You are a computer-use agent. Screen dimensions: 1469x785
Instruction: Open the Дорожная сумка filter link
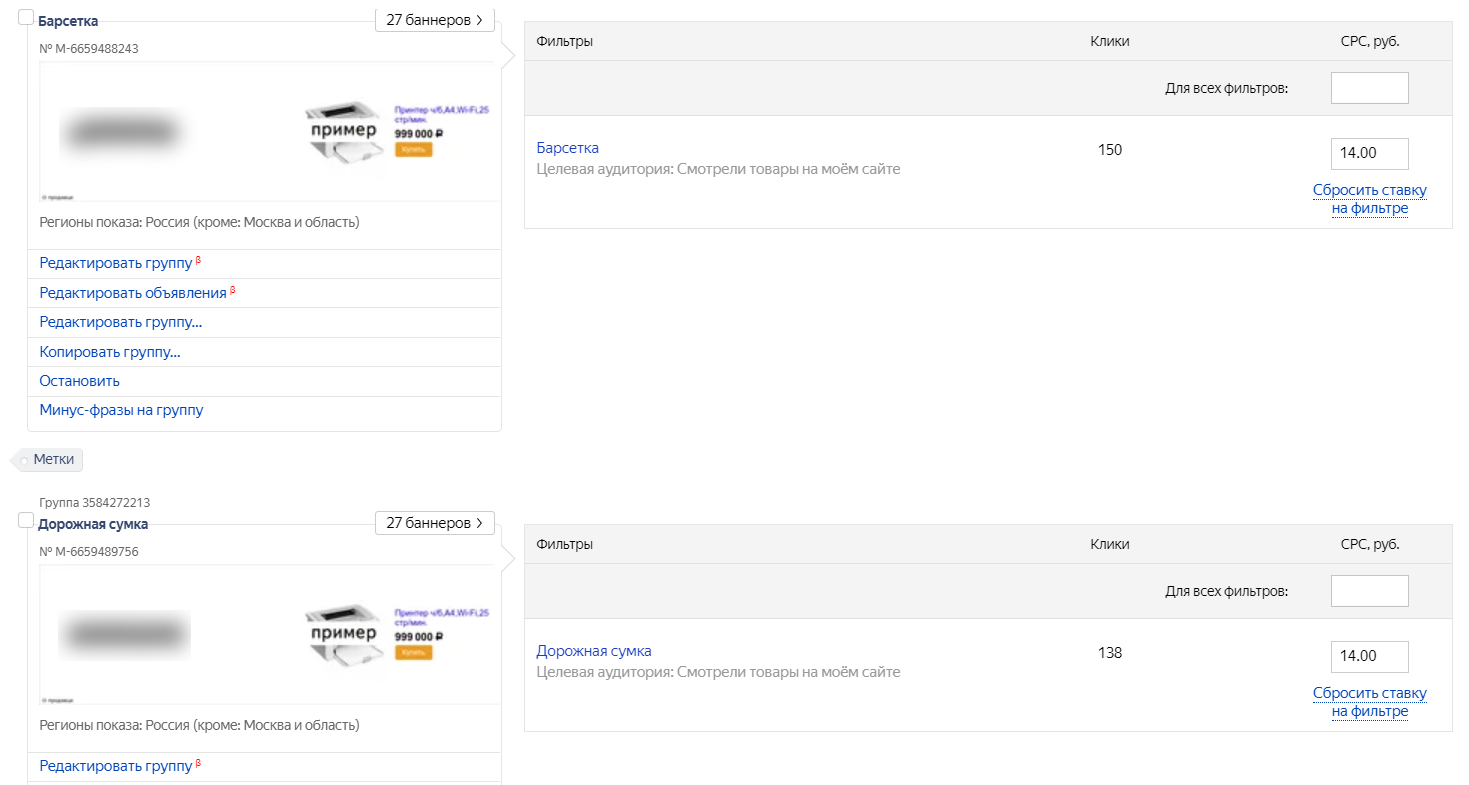pos(594,651)
